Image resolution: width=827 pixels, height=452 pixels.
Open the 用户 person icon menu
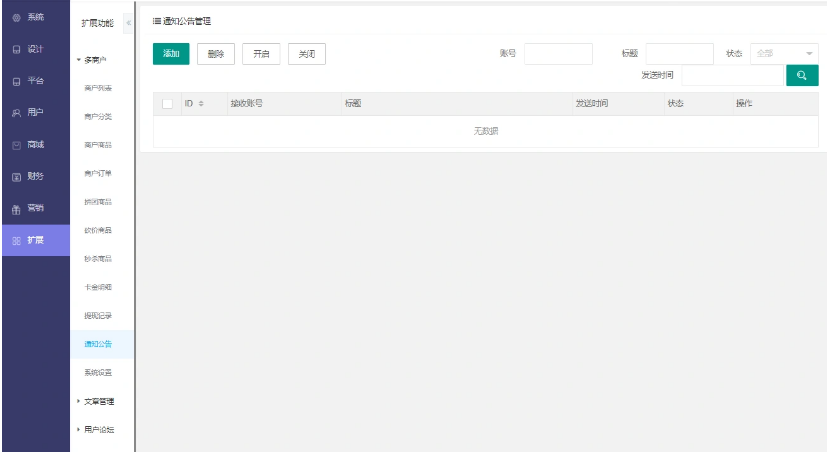[x=16, y=113]
